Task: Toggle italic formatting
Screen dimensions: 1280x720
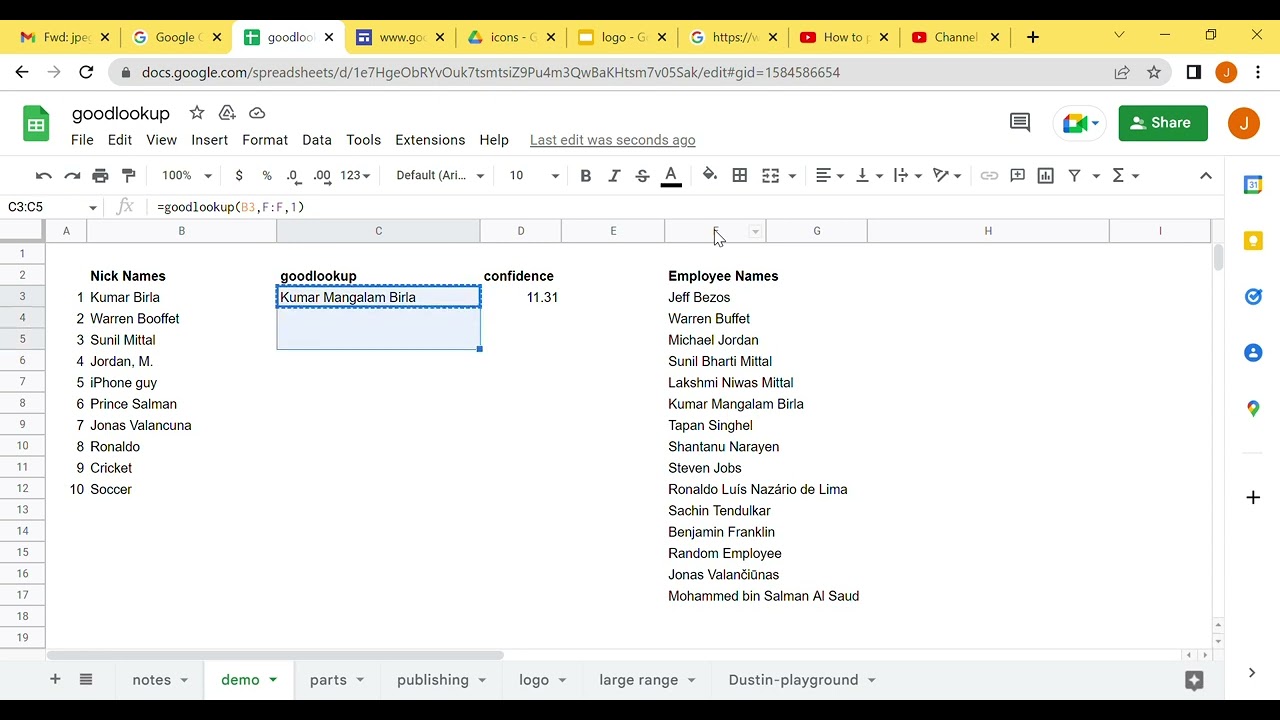Action: point(614,175)
